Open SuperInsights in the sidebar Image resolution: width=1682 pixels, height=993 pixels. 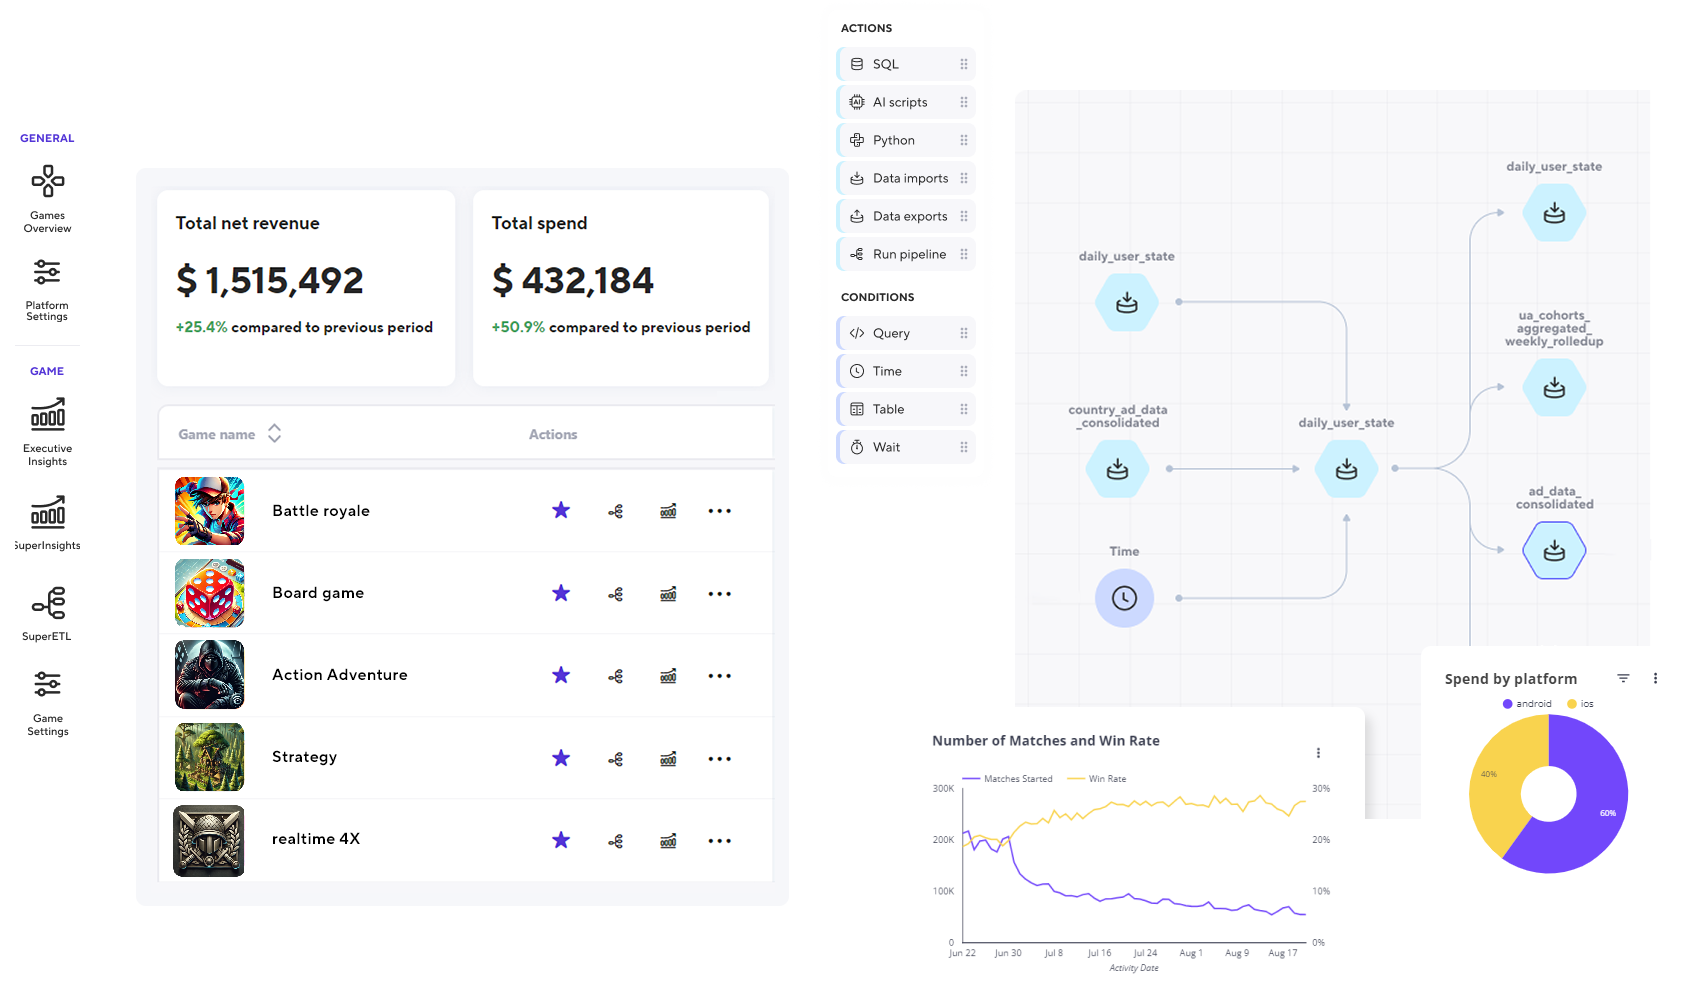(x=47, y=523)
